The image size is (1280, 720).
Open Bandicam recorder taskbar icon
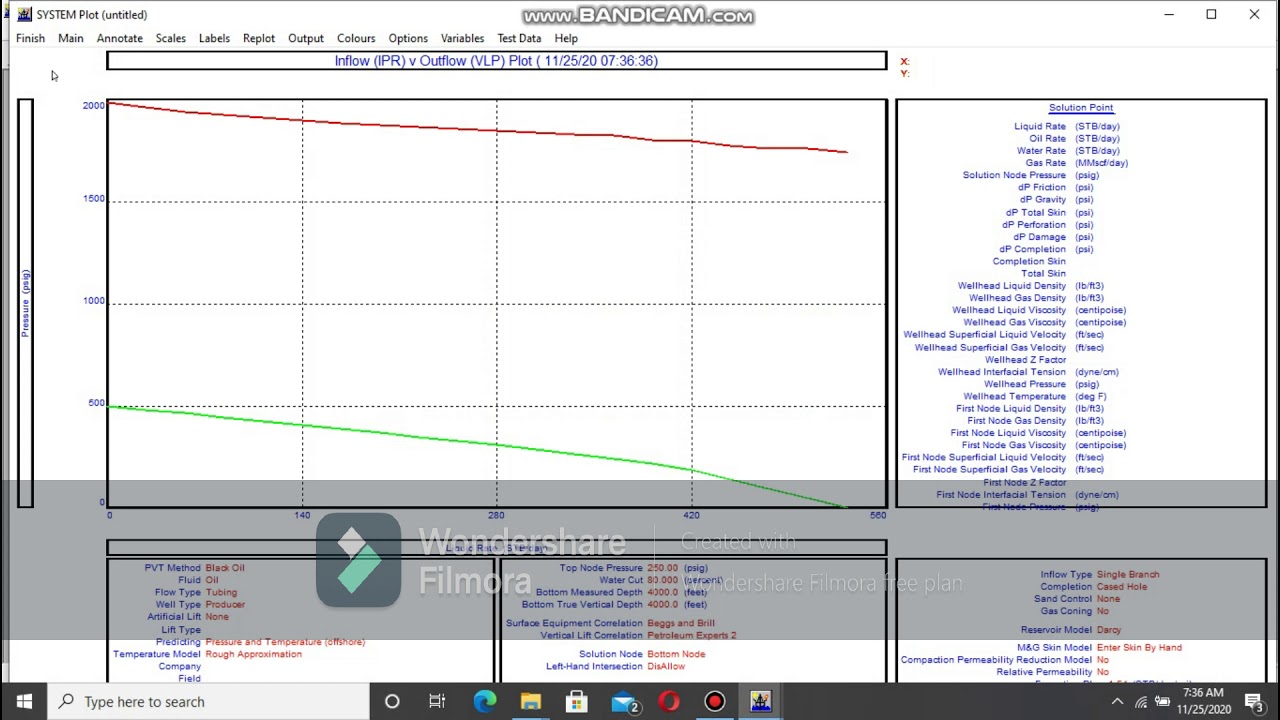pos(715,702)
